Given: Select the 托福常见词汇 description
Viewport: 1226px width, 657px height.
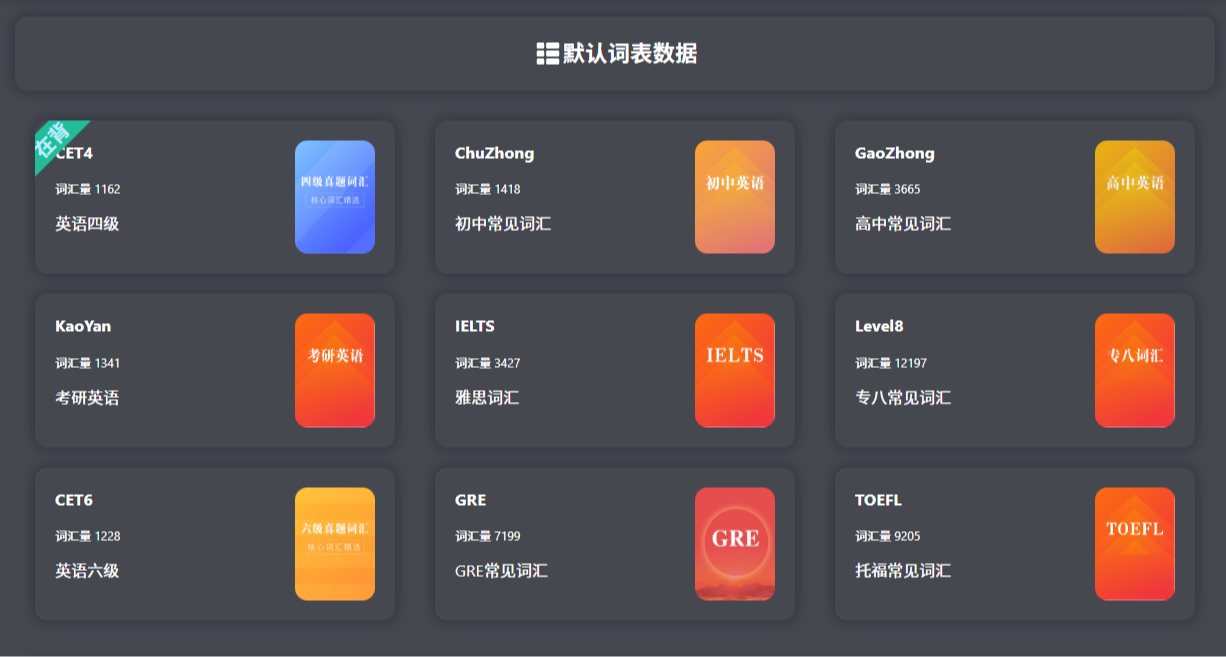Looking at the screenshot, I should (902, 571).
